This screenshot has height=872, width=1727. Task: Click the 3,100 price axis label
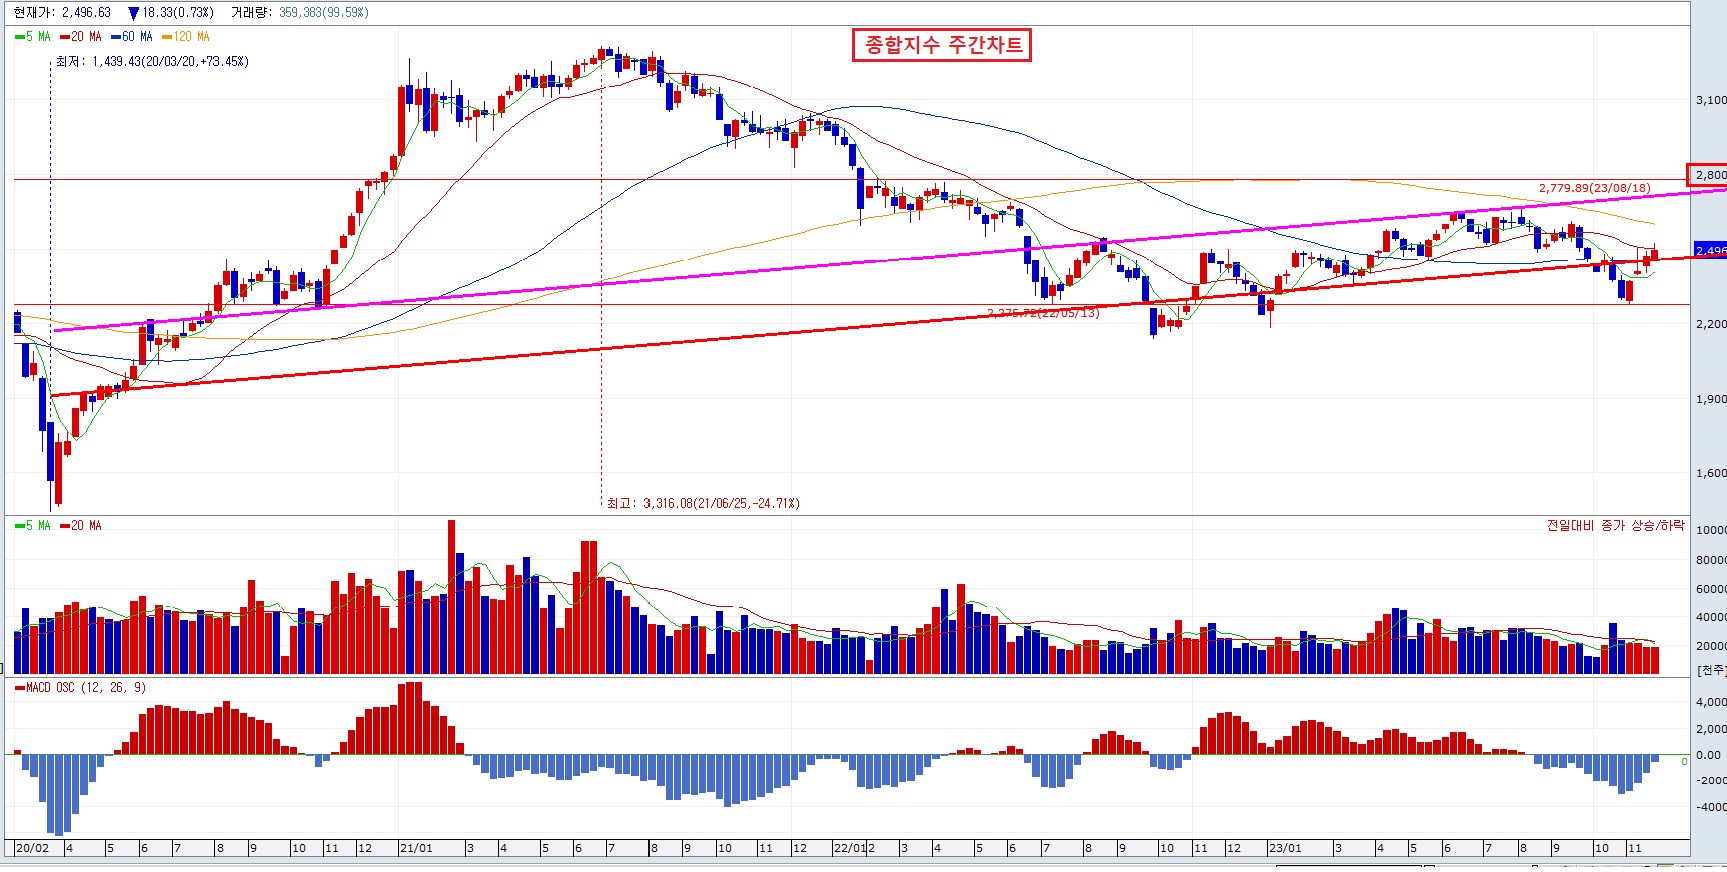1711,100
